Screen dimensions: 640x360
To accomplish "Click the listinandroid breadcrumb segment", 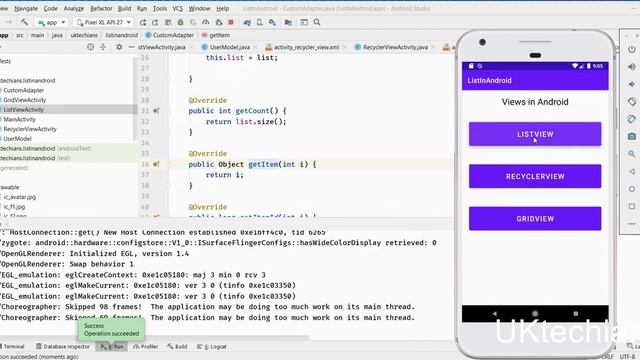I will (122, 35).
